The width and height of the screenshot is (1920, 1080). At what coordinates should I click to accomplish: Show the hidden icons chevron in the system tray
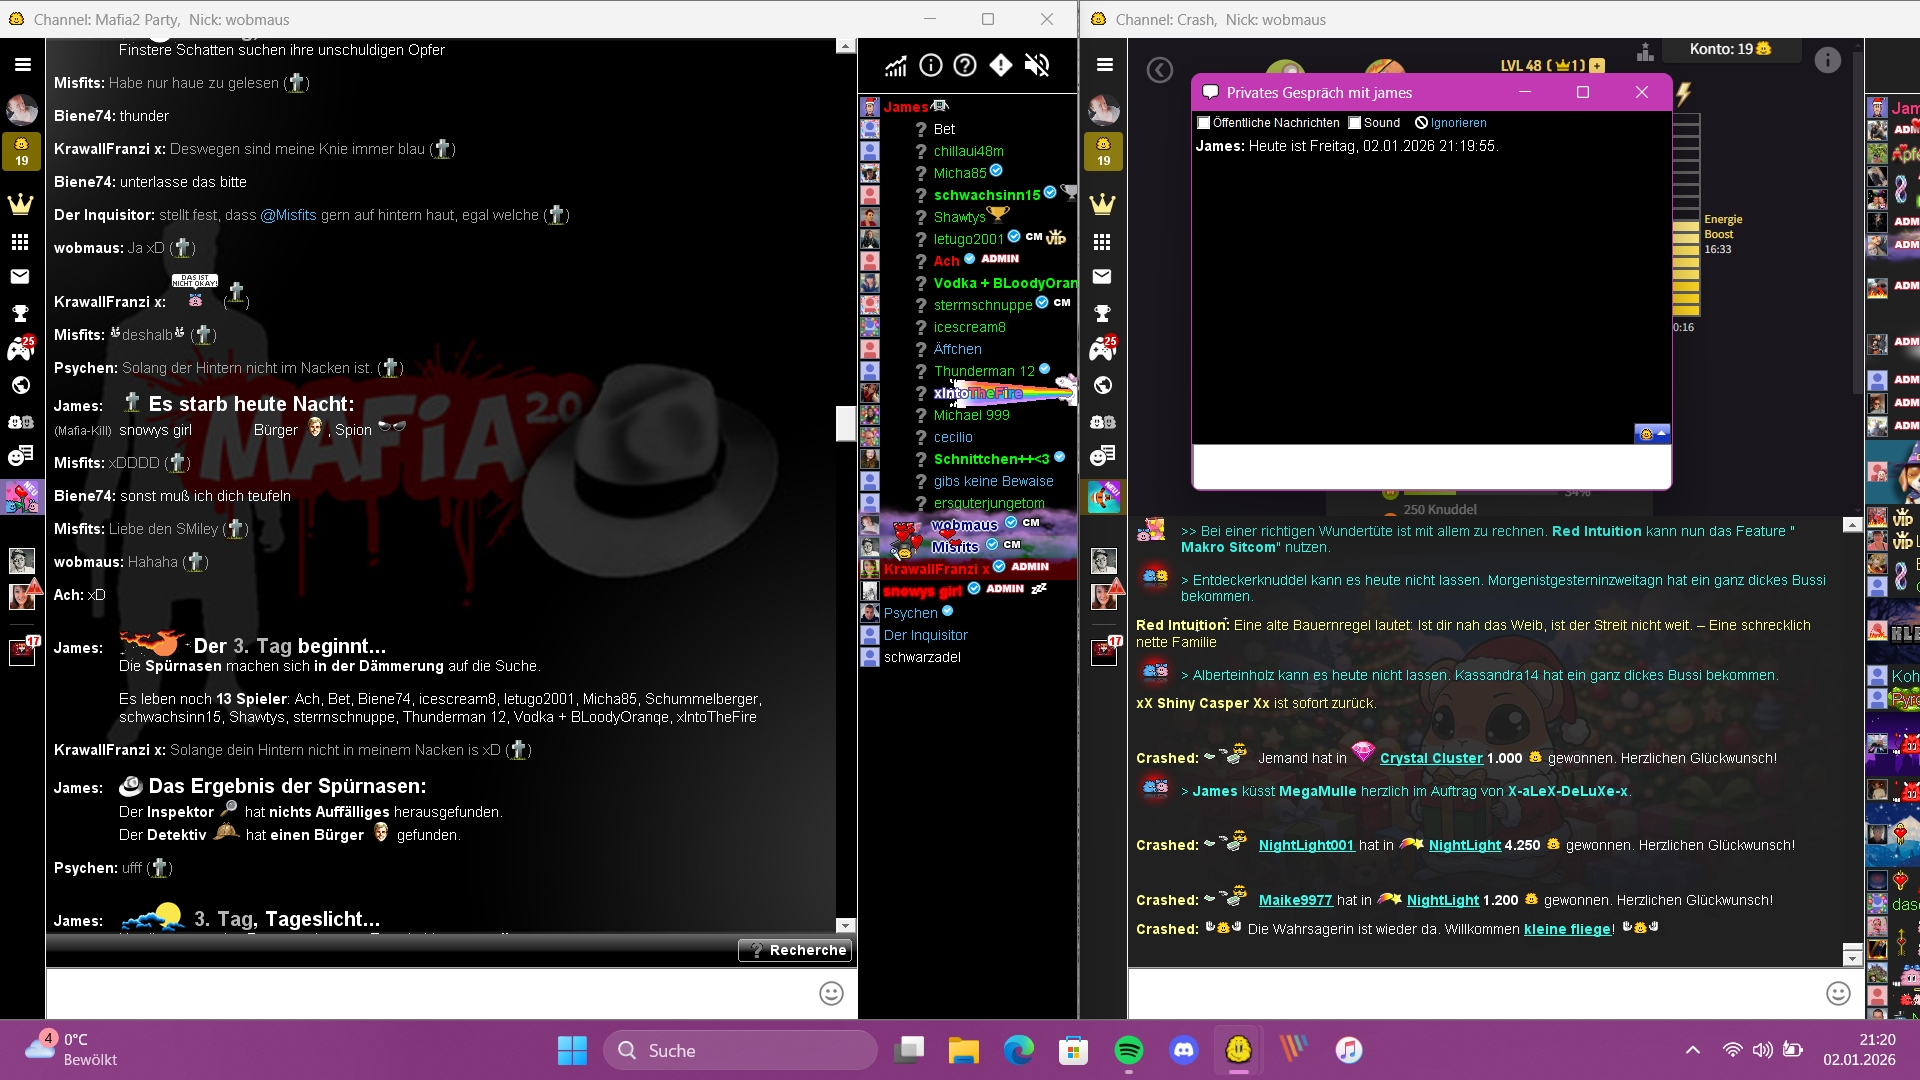click(1692, 1050)
